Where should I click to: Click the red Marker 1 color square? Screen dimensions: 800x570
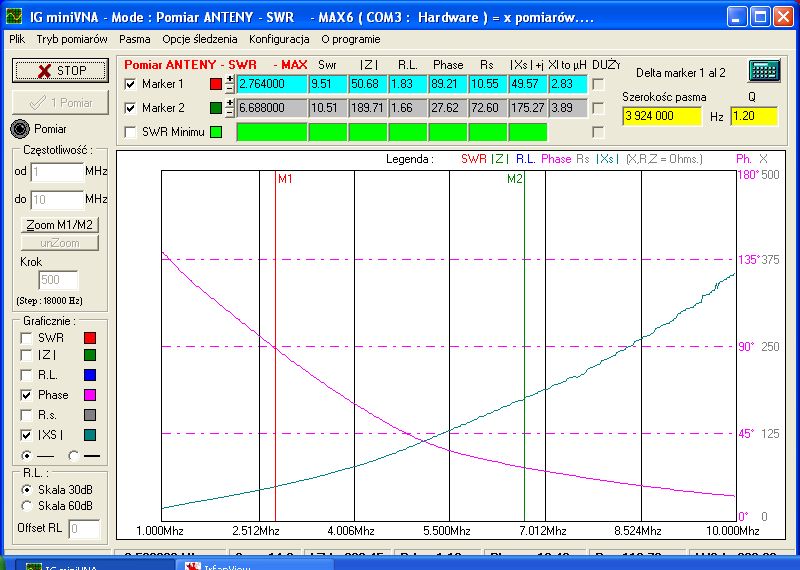click(x=216, y=84)
